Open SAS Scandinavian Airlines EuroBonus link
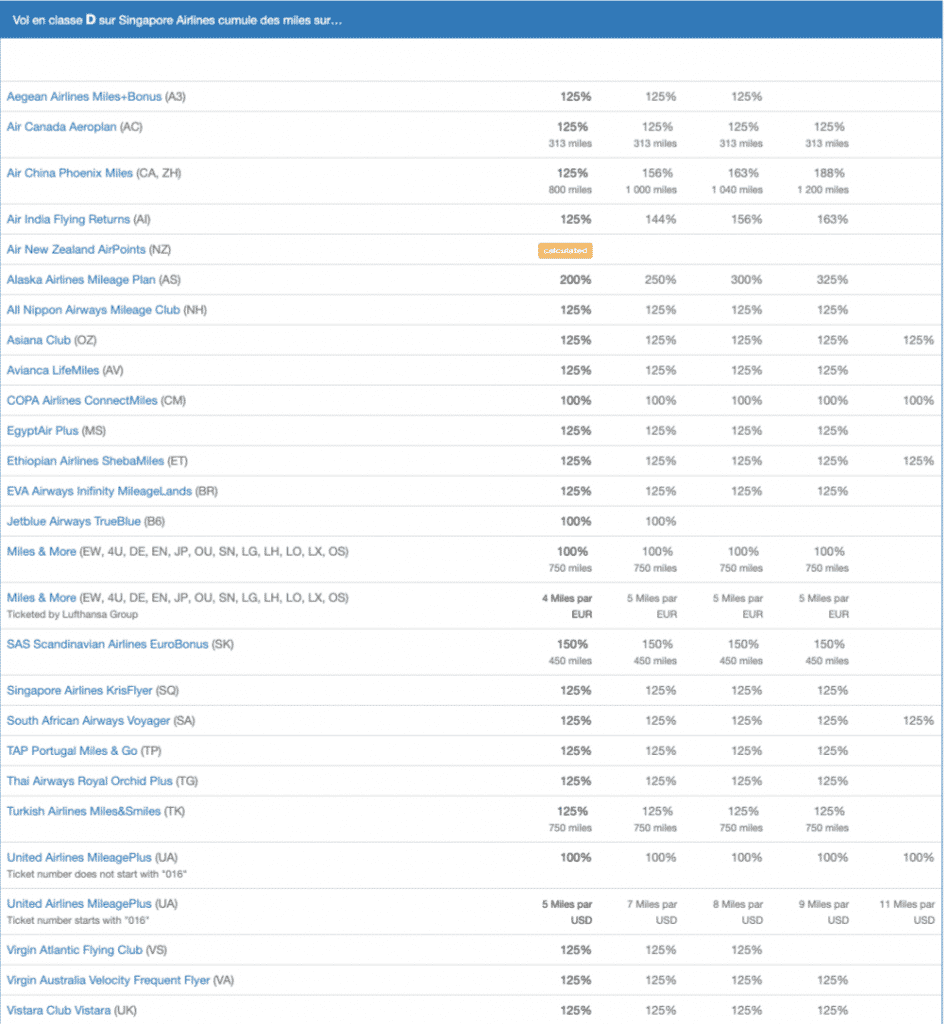This screenshot has width=947, height=1024. click(107, 644)
